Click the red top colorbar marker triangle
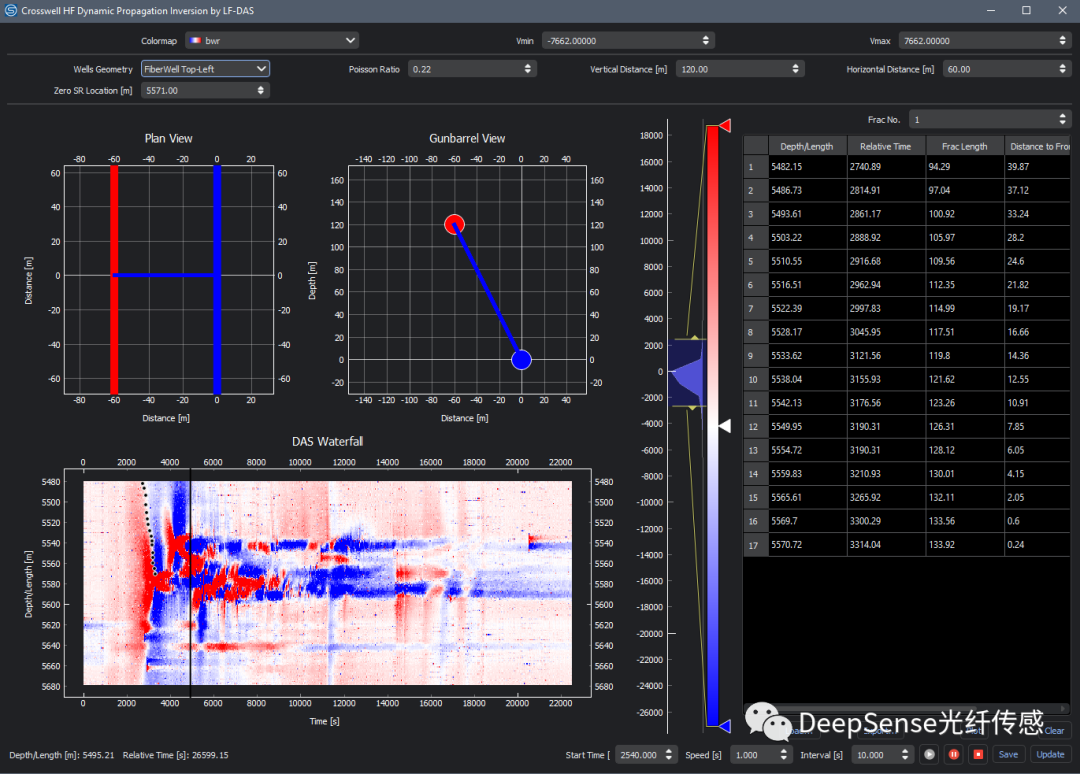The width and height of the screenshot is (1080, 774). (725, 125)
